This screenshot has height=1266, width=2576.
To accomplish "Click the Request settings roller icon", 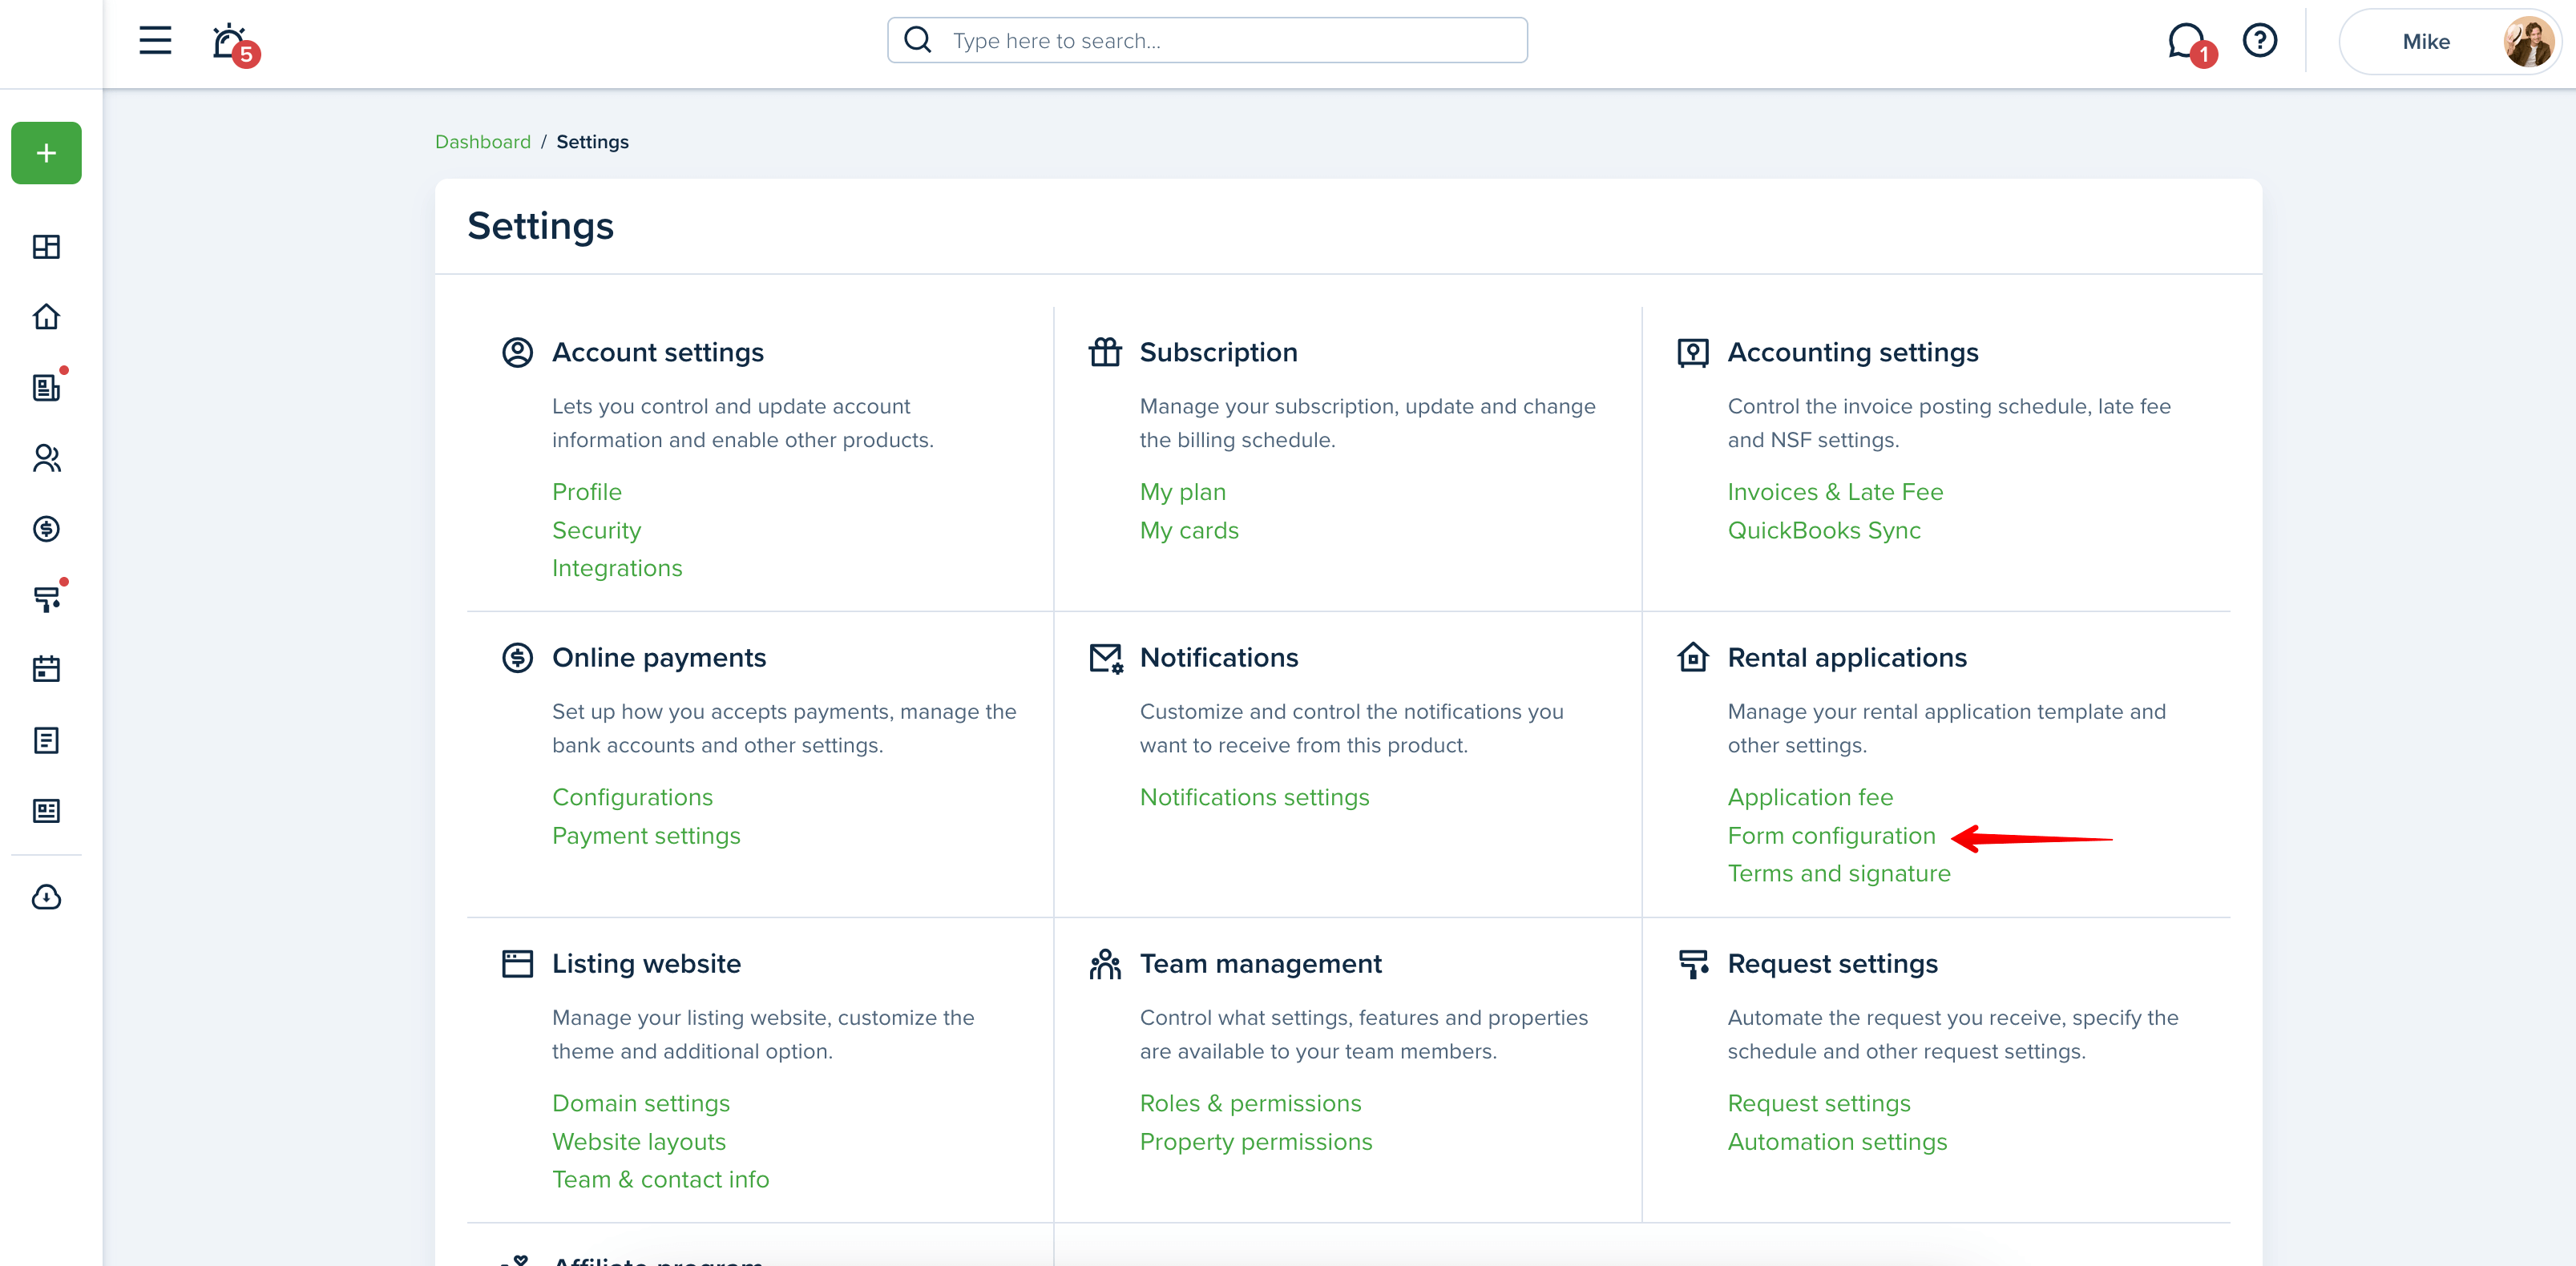I will pos(1693,963).
